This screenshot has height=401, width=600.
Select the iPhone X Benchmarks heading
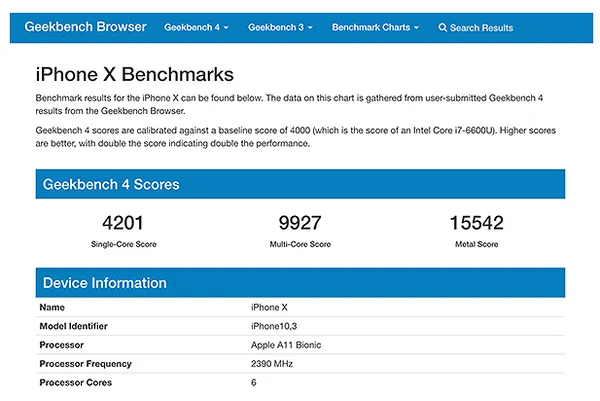click(135, 74)
